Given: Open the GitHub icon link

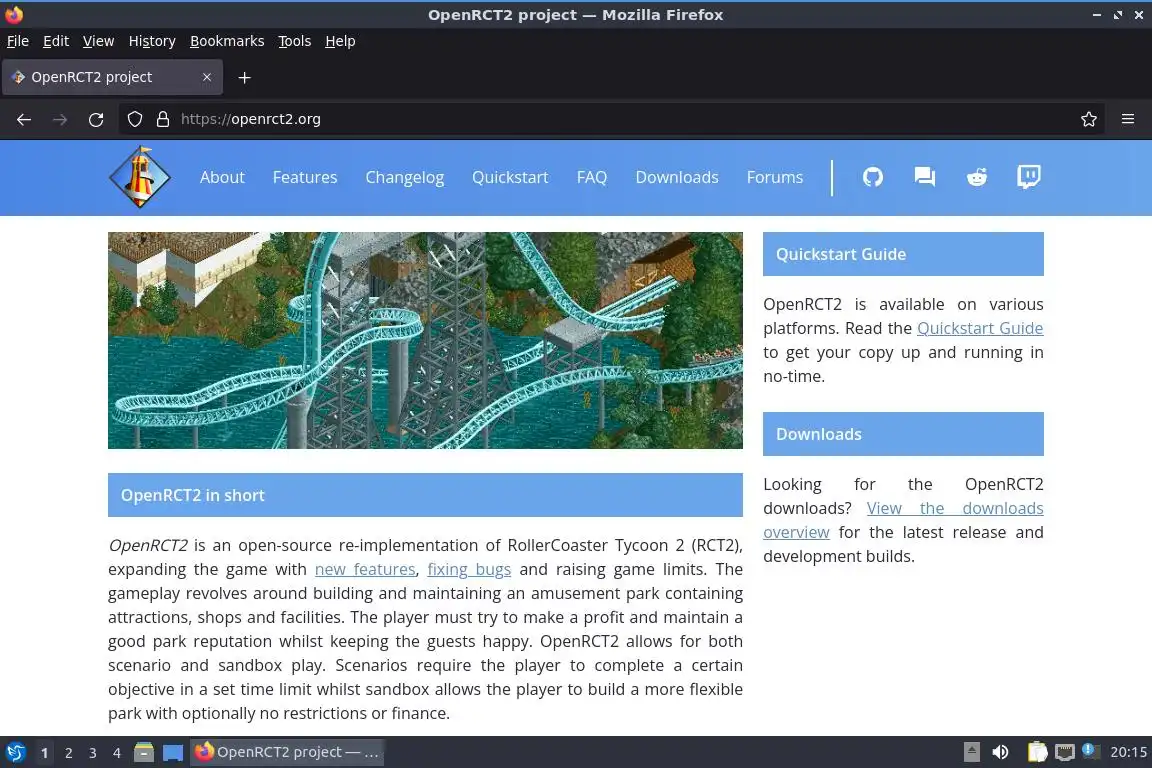Looking at the screenshot, I should coord(872,177).
